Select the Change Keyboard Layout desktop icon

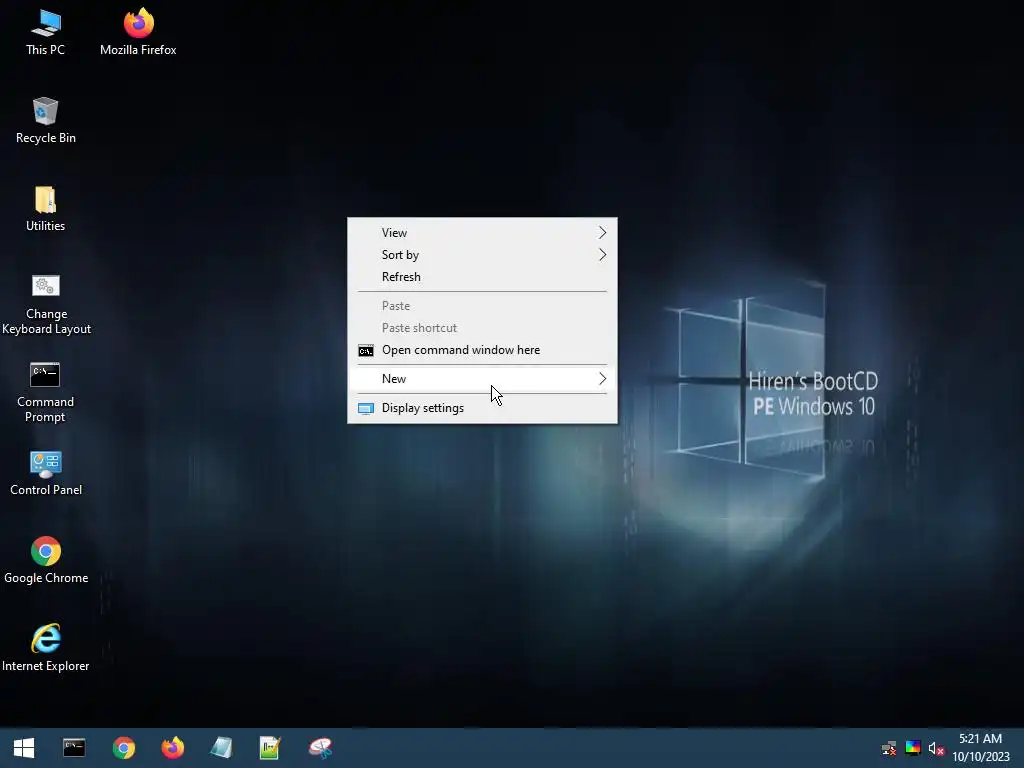click(46, 304)
